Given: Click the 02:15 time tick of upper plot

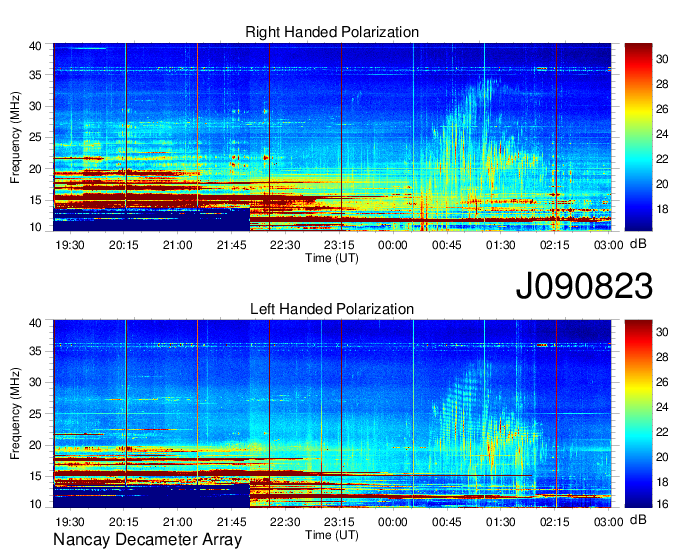Looking at the screenshot, I should pos(555,245).
